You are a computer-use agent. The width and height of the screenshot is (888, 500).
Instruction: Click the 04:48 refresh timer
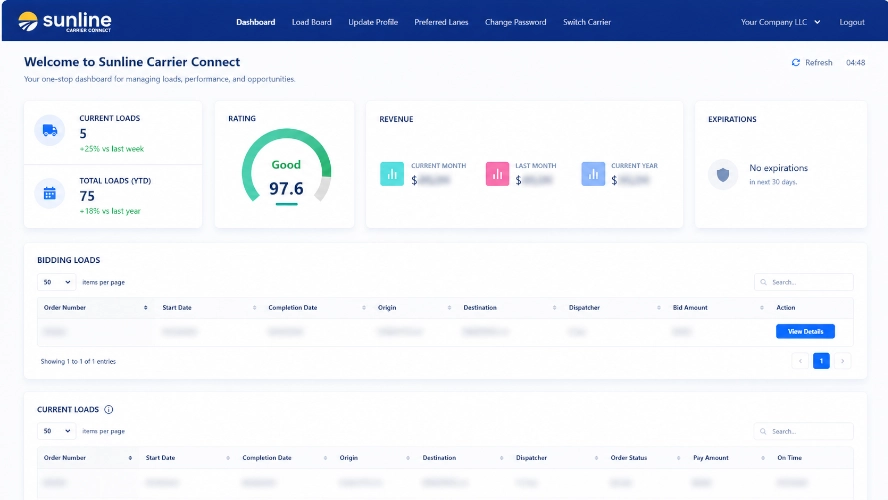(x=855, y=62)
